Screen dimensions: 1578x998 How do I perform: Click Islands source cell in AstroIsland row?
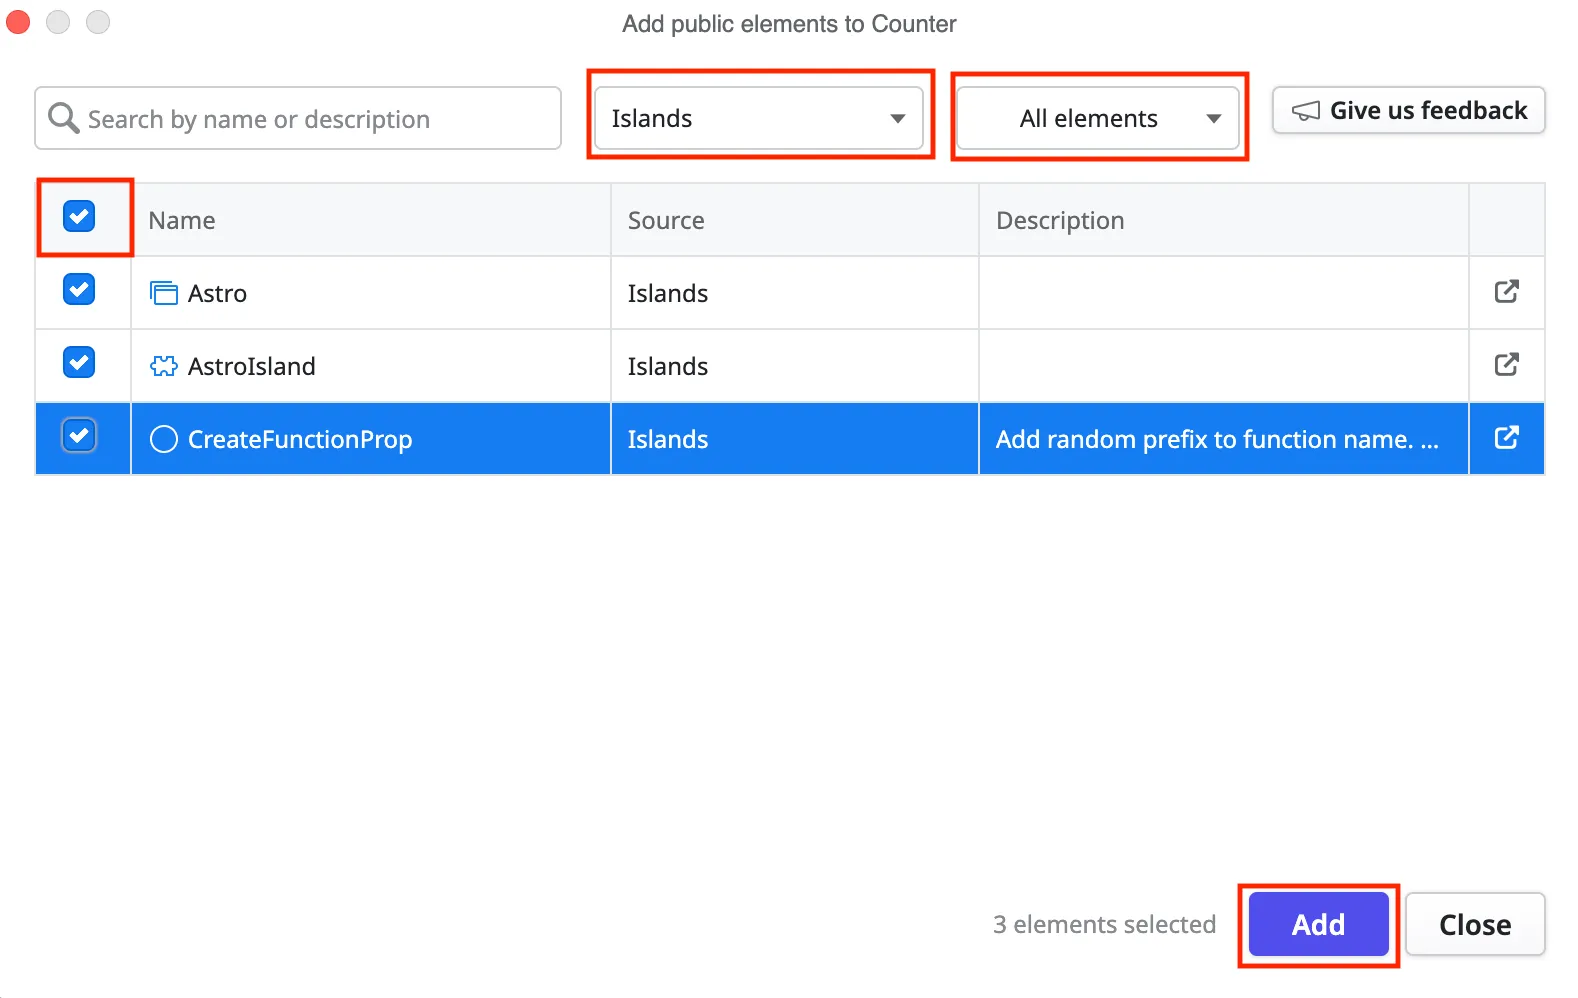point(794,366)
